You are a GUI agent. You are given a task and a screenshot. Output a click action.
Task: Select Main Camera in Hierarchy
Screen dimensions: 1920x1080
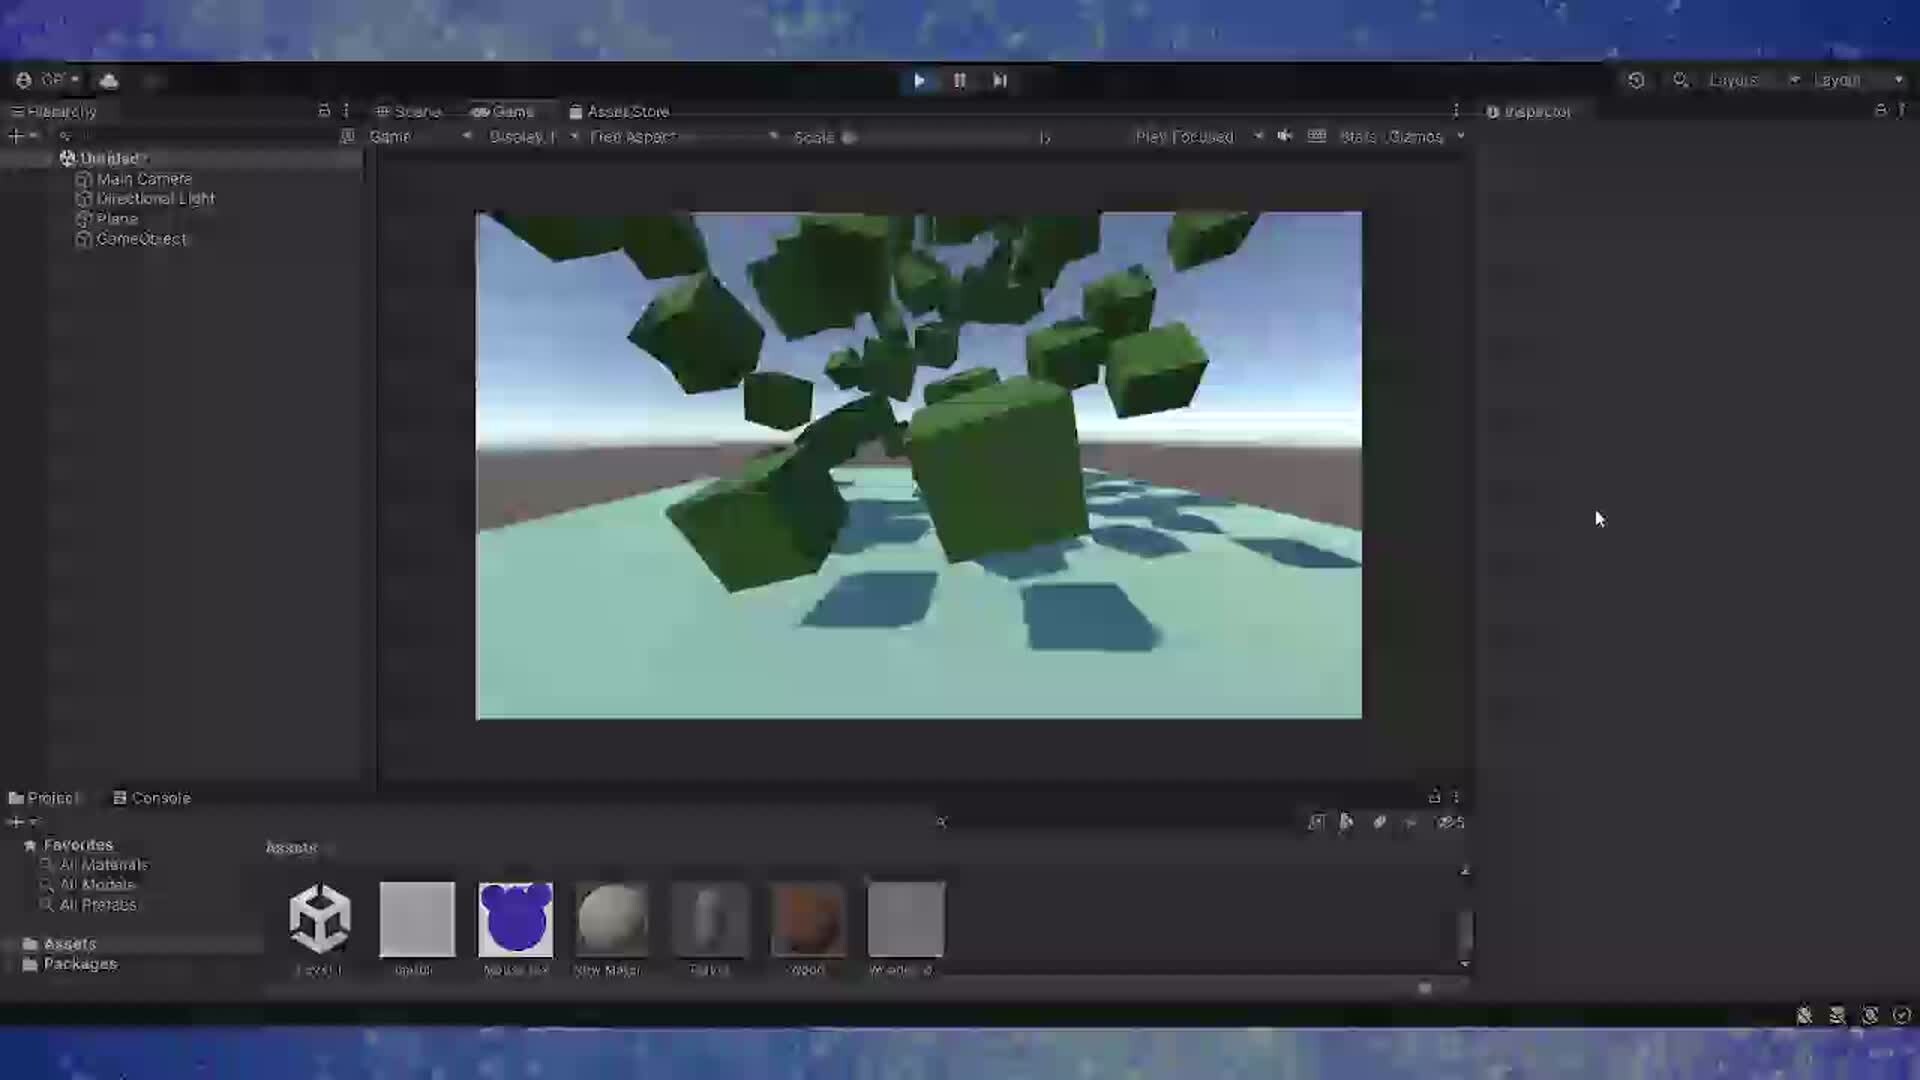coord(143,179)
